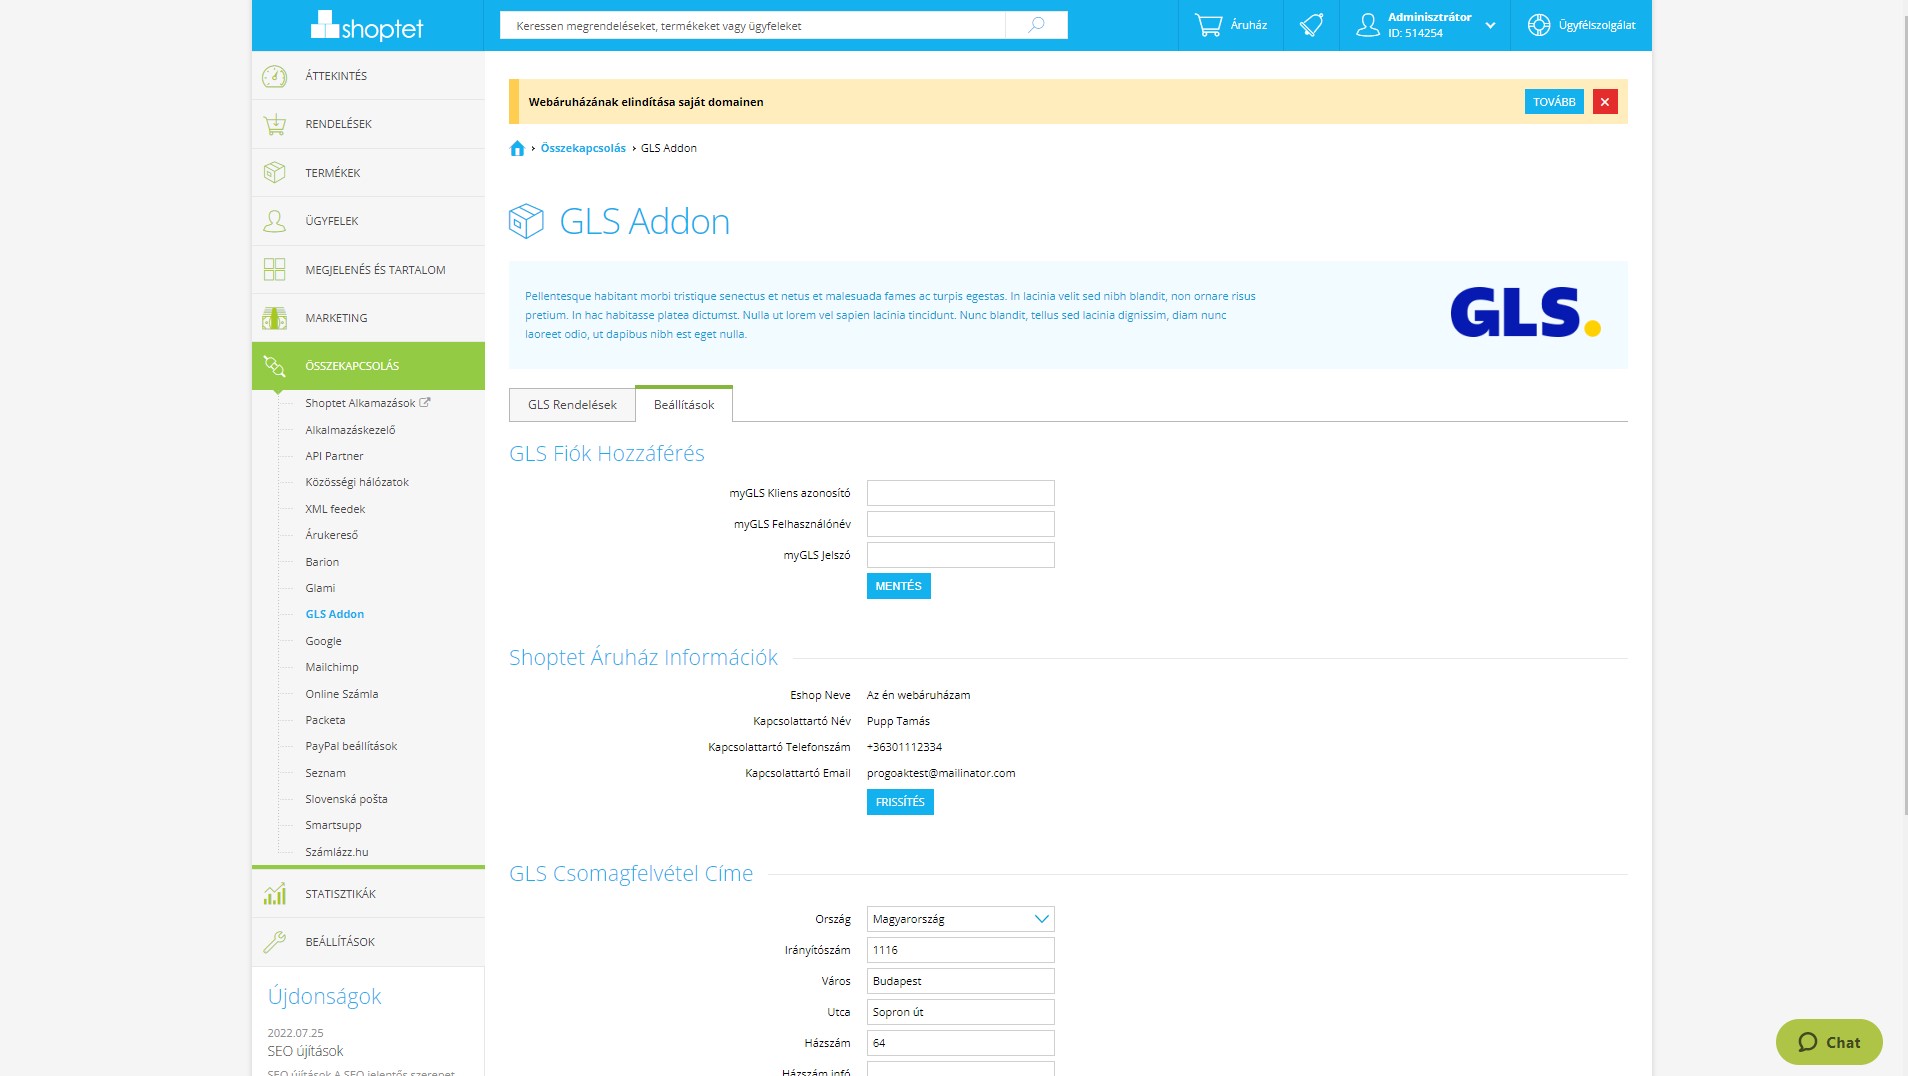Click the GLS Addon package icon
This screenshot has width=1908, height=1076.
[526, 221]
